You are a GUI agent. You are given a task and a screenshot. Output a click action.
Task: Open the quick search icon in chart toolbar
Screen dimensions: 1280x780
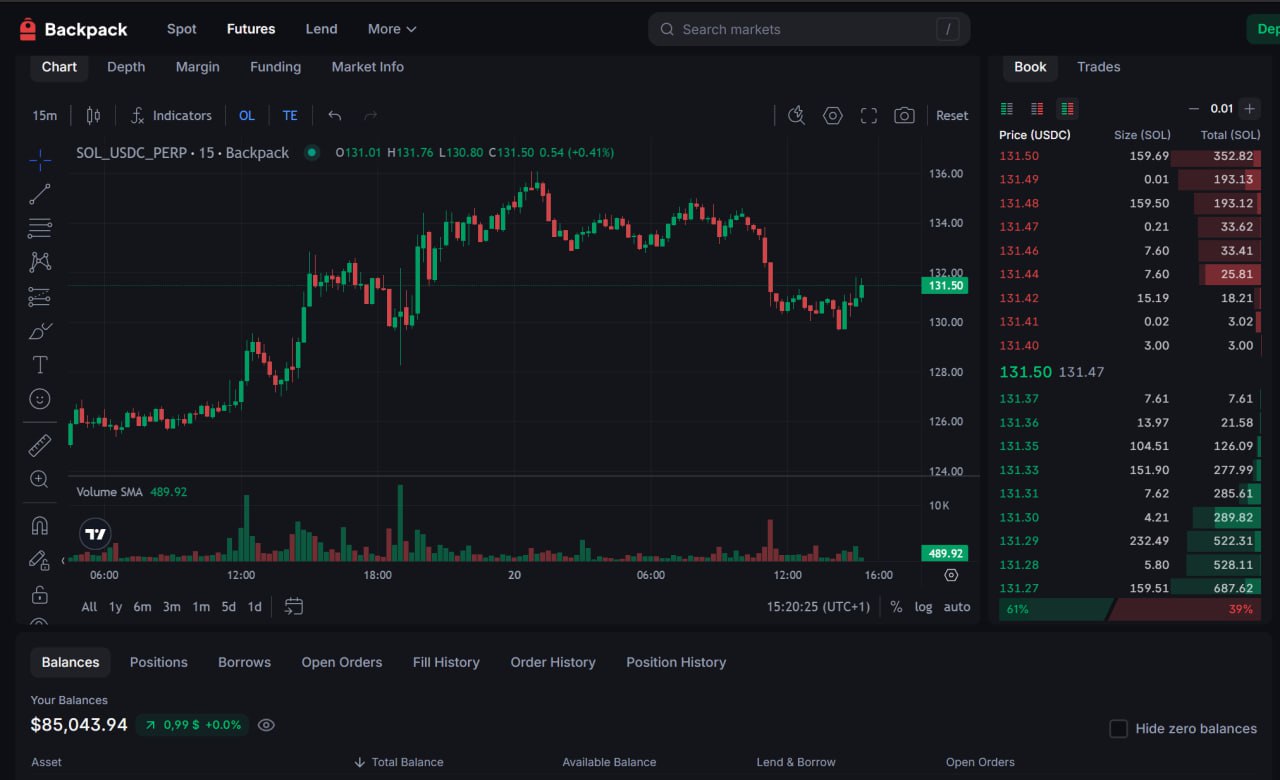pyautogui.click(x=797, y=115)
